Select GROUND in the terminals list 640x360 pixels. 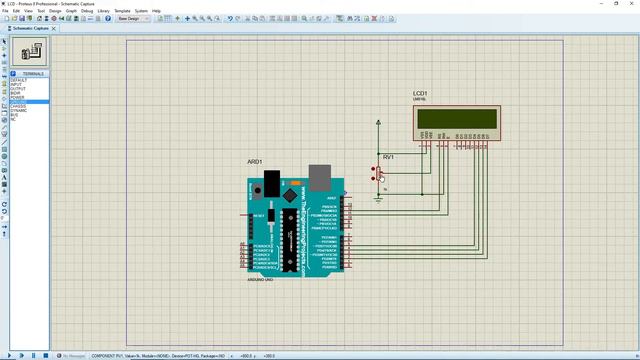tap(29, 102)
